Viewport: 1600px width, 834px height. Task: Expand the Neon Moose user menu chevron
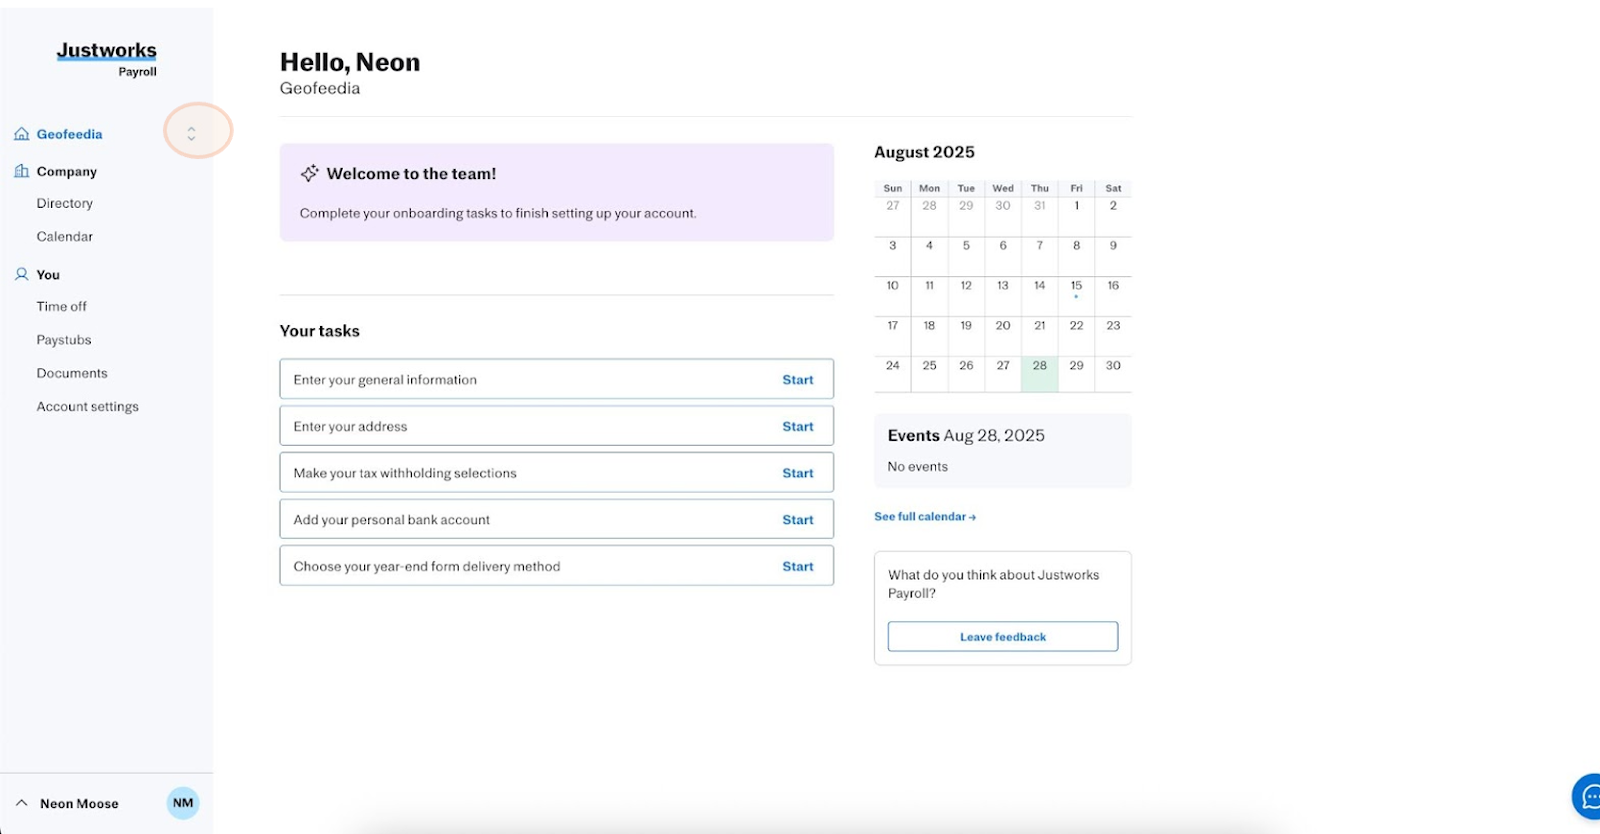(x=21, y=803)
